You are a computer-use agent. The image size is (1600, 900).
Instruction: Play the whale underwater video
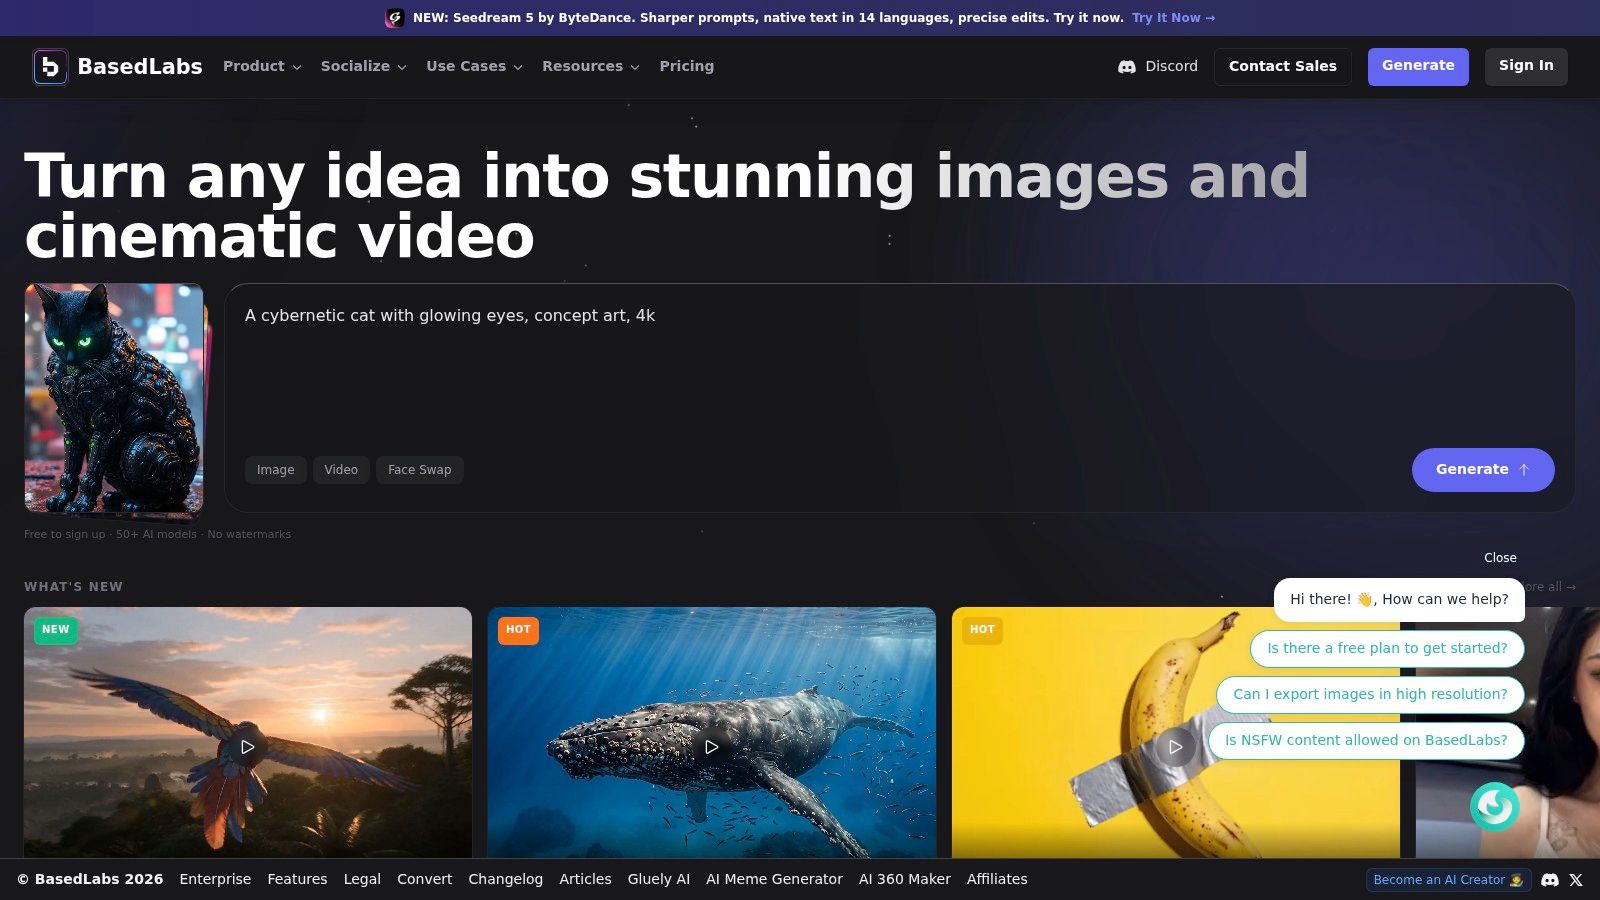coord(711,747)
